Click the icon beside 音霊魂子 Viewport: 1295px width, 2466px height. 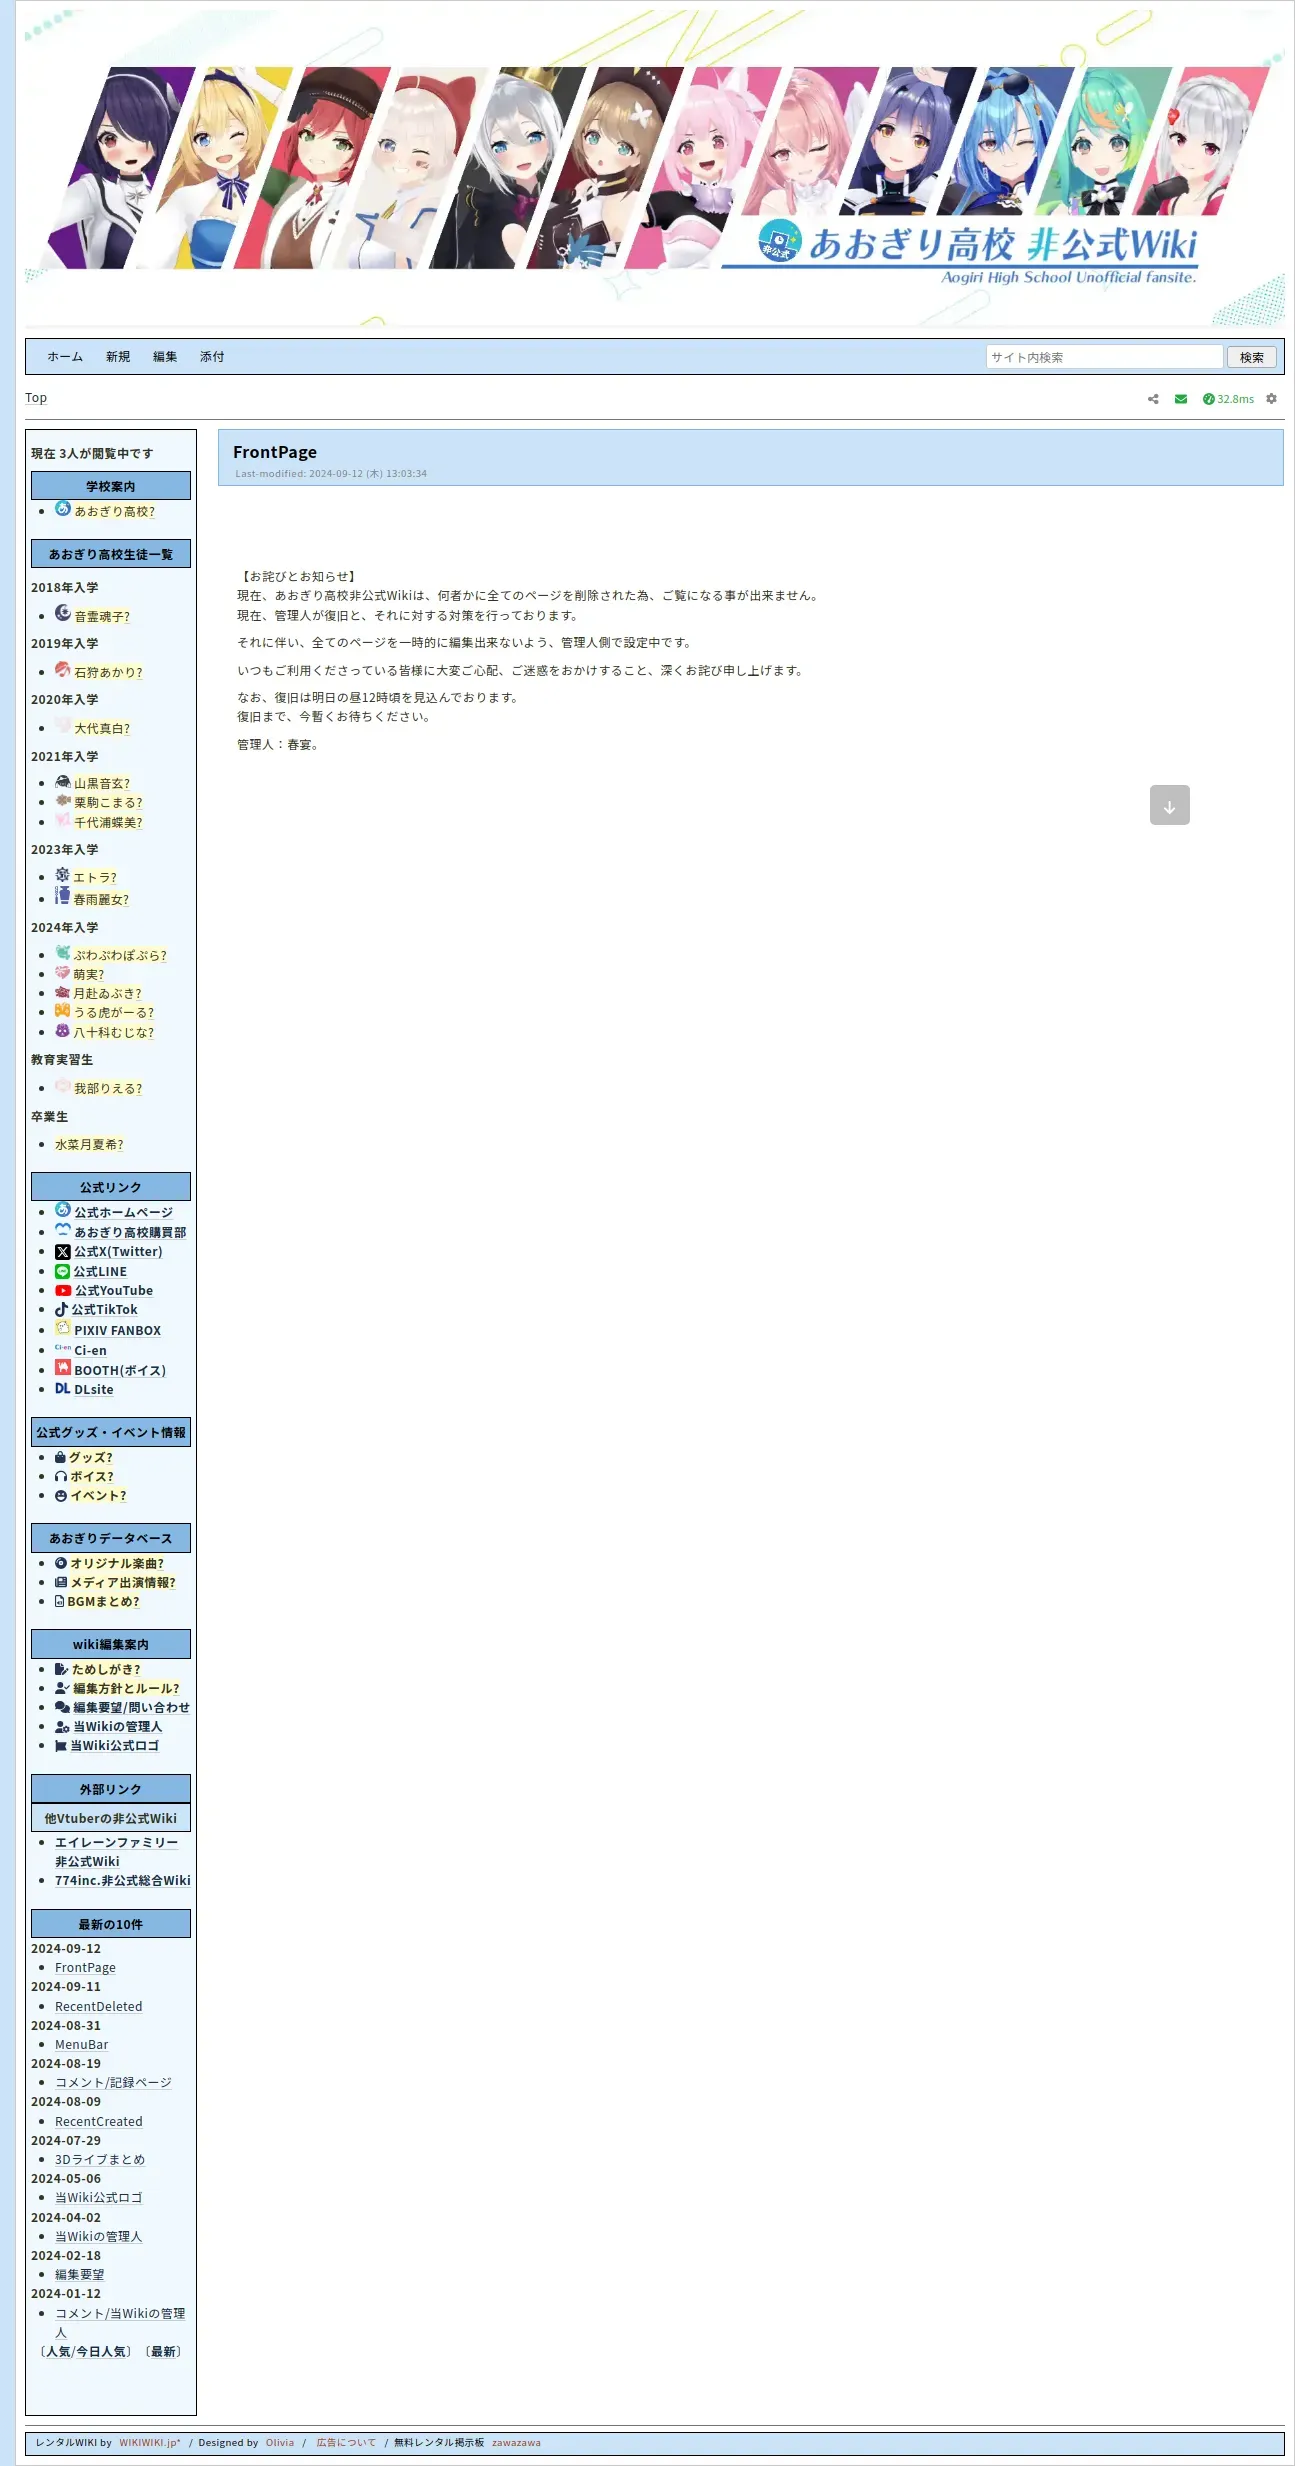point(63,613)
